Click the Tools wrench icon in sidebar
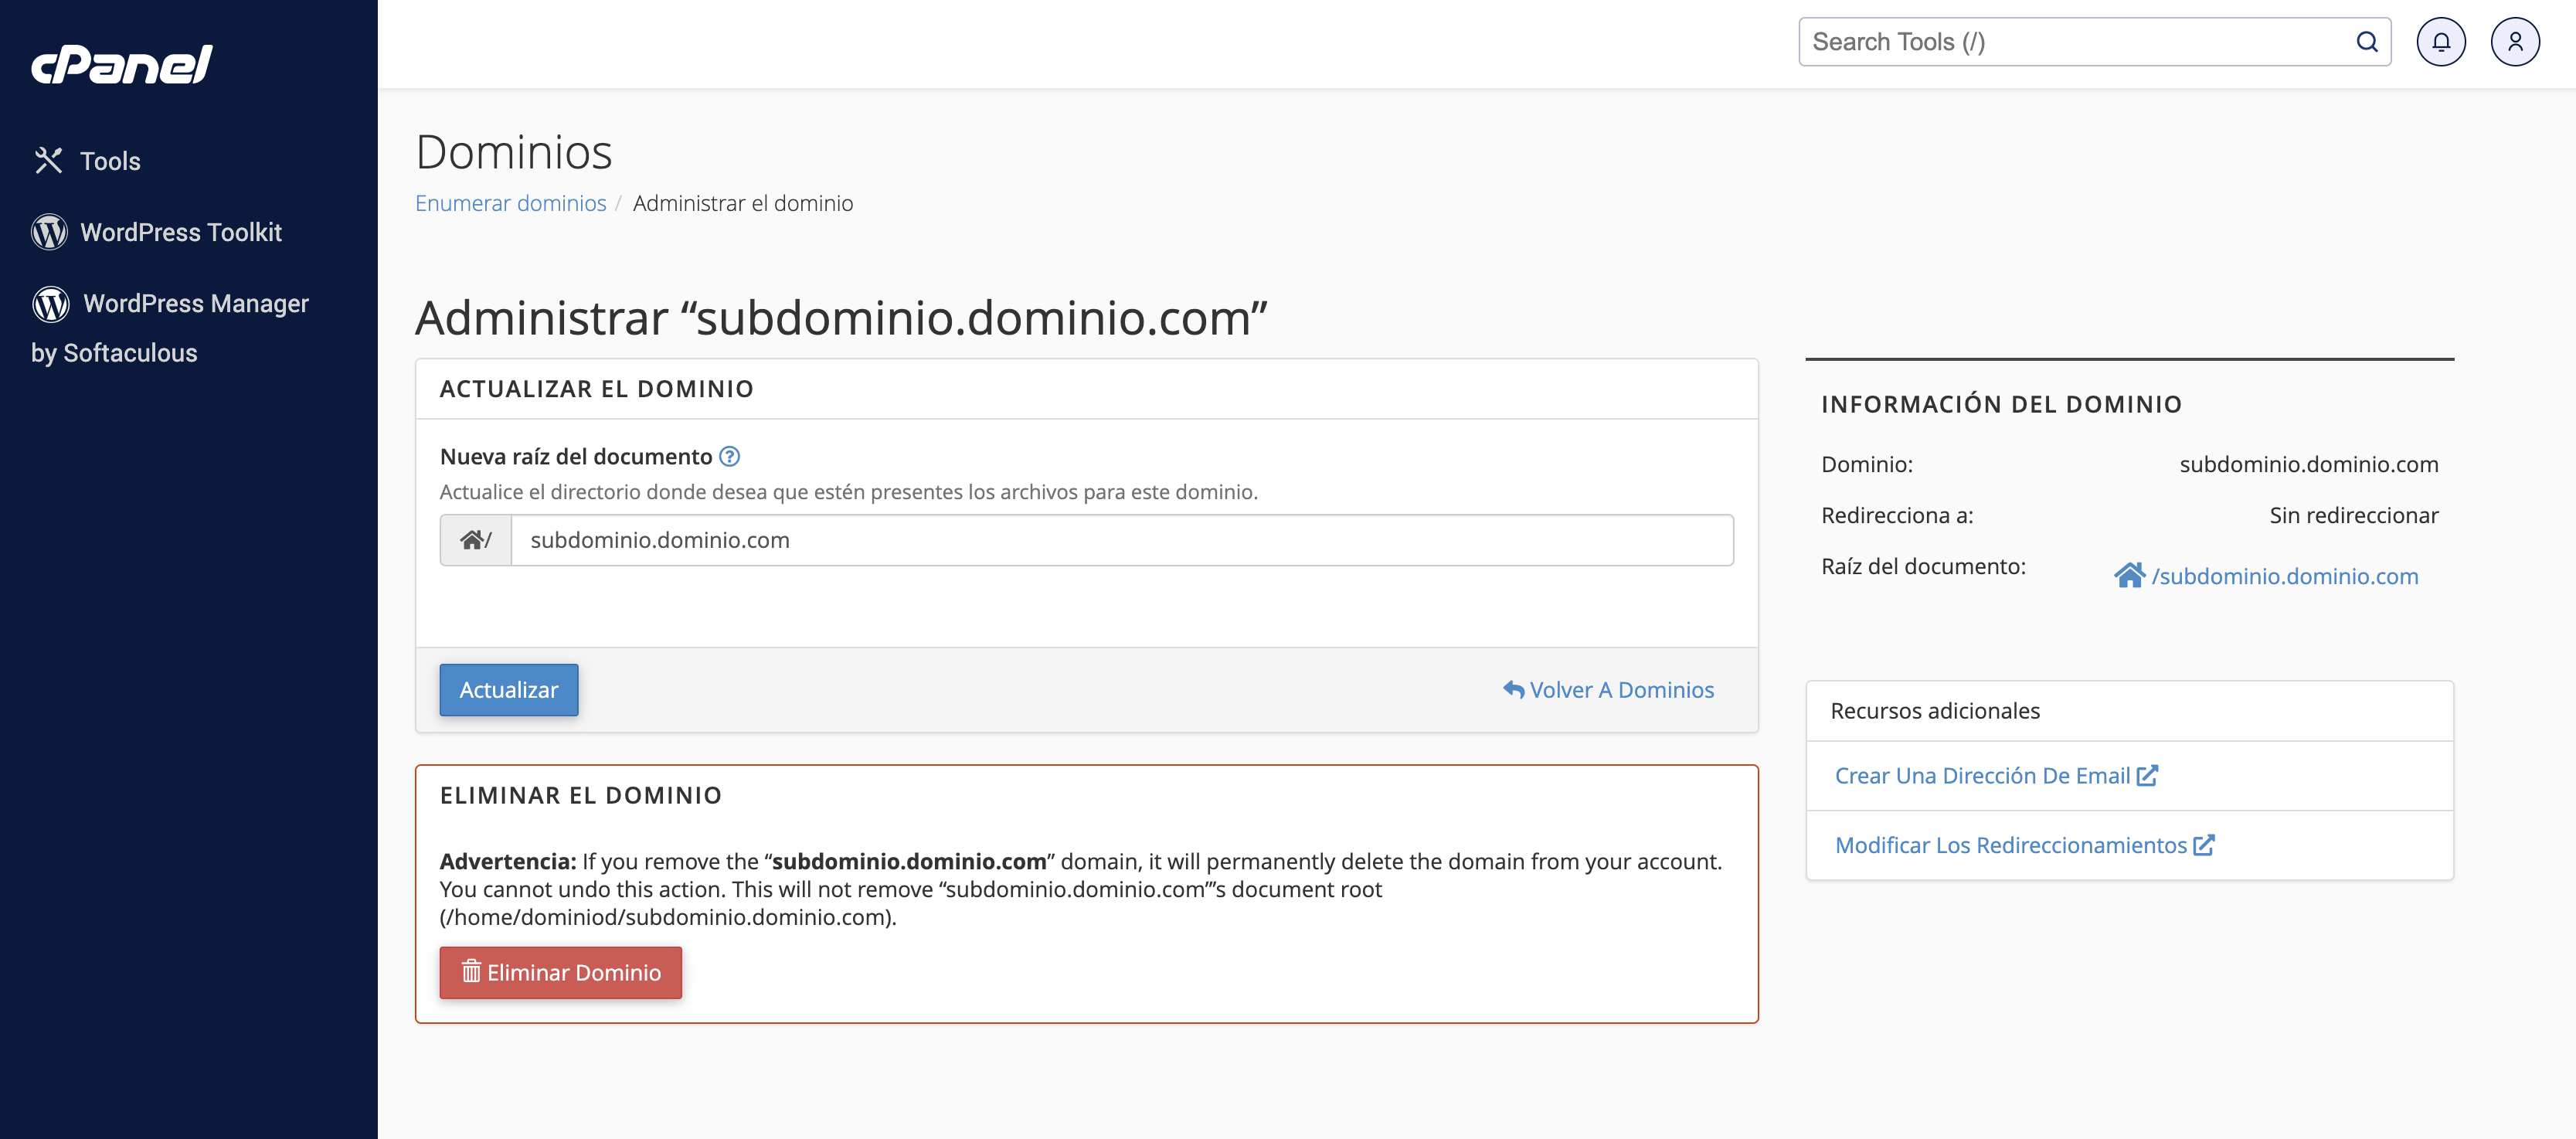Image resolution: width=2576 pixels, height=1139 pixels. (48, 161)
